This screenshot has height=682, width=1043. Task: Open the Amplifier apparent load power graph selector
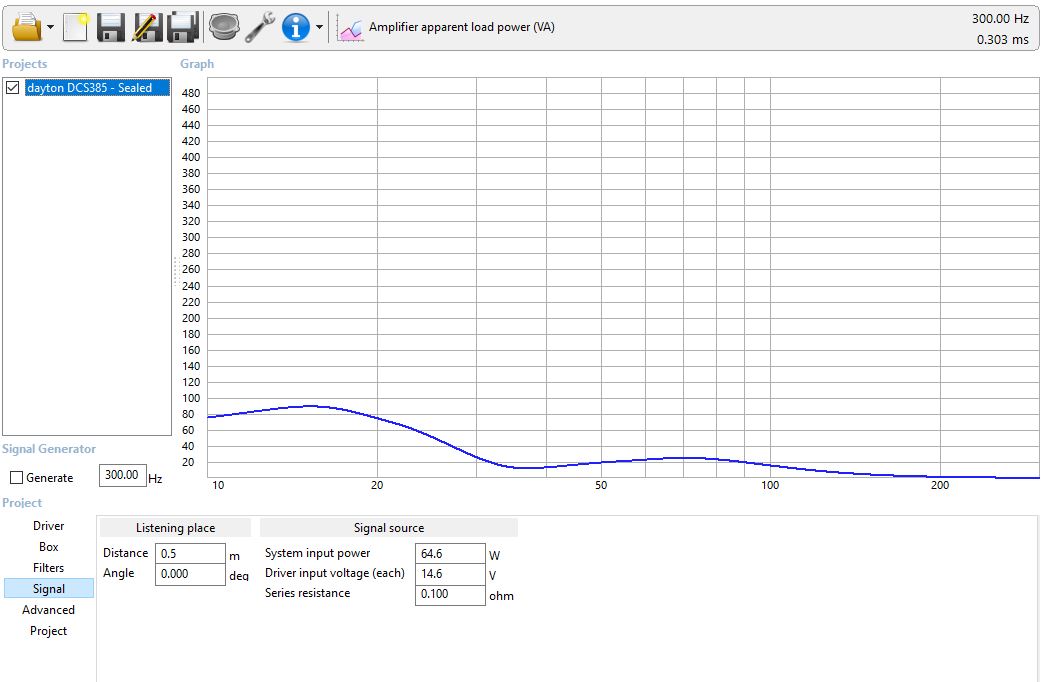pyautogui.click(x=462, y=27)
